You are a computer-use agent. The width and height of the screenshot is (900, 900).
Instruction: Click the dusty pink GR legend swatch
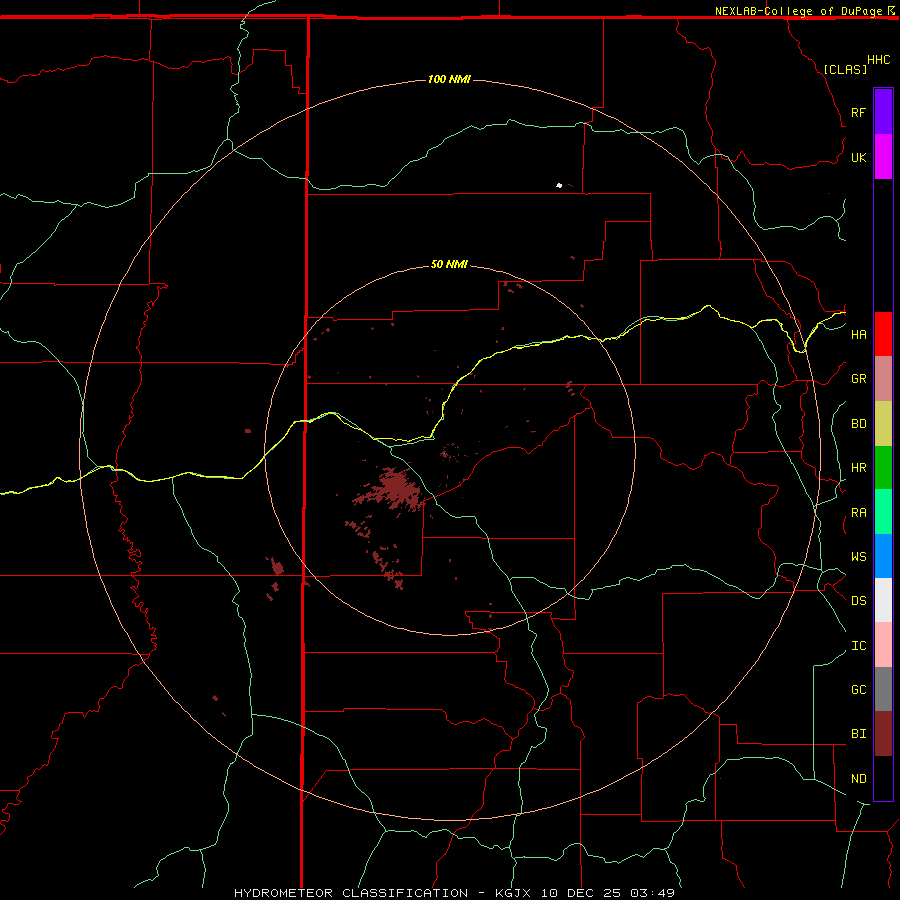(883, 379)
